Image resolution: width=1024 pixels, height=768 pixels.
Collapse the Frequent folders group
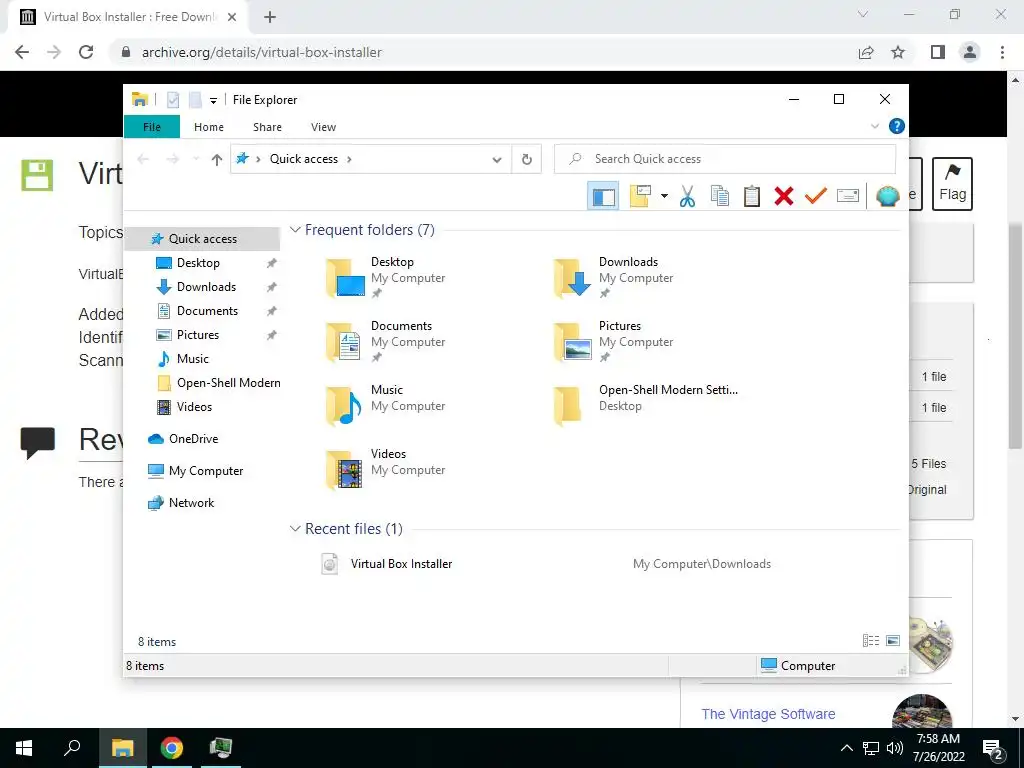(x=295, y=230)
